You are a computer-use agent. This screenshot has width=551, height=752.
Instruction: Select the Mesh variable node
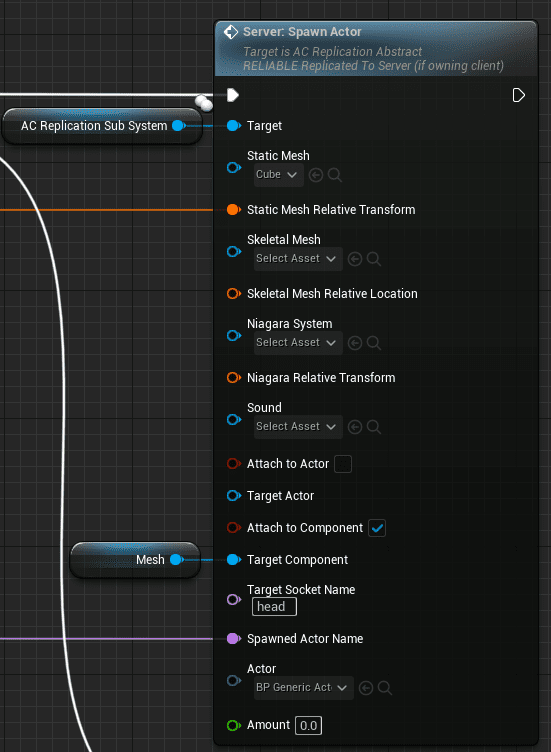(135, 560)
